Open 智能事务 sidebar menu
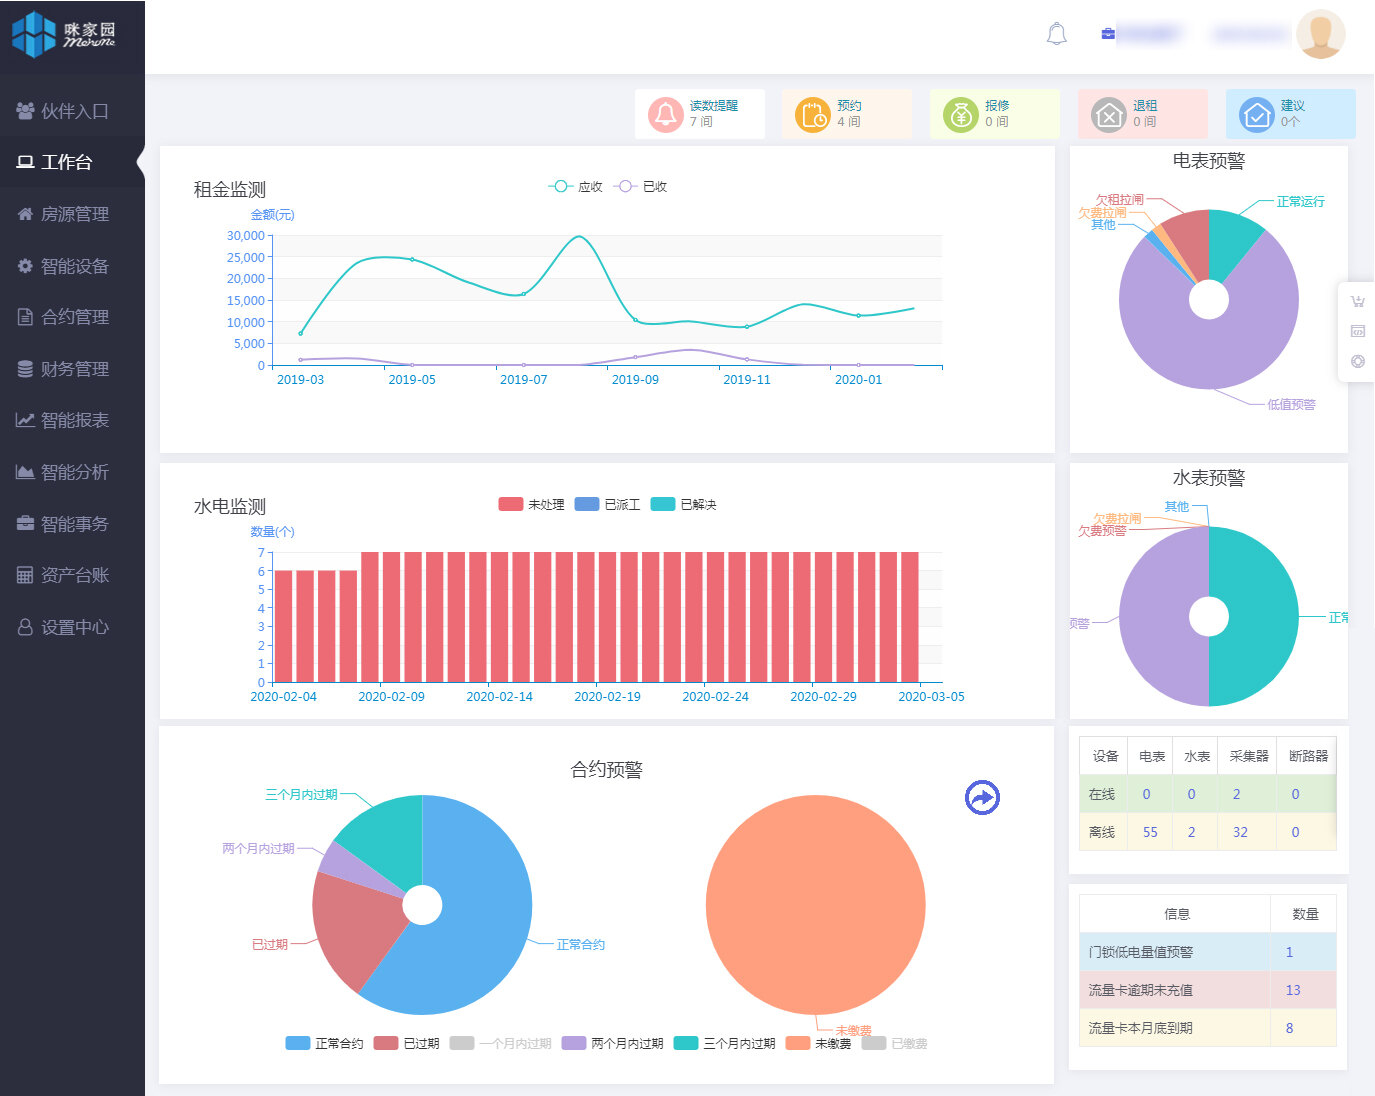1375x1096 pixels. pos(72,524)
